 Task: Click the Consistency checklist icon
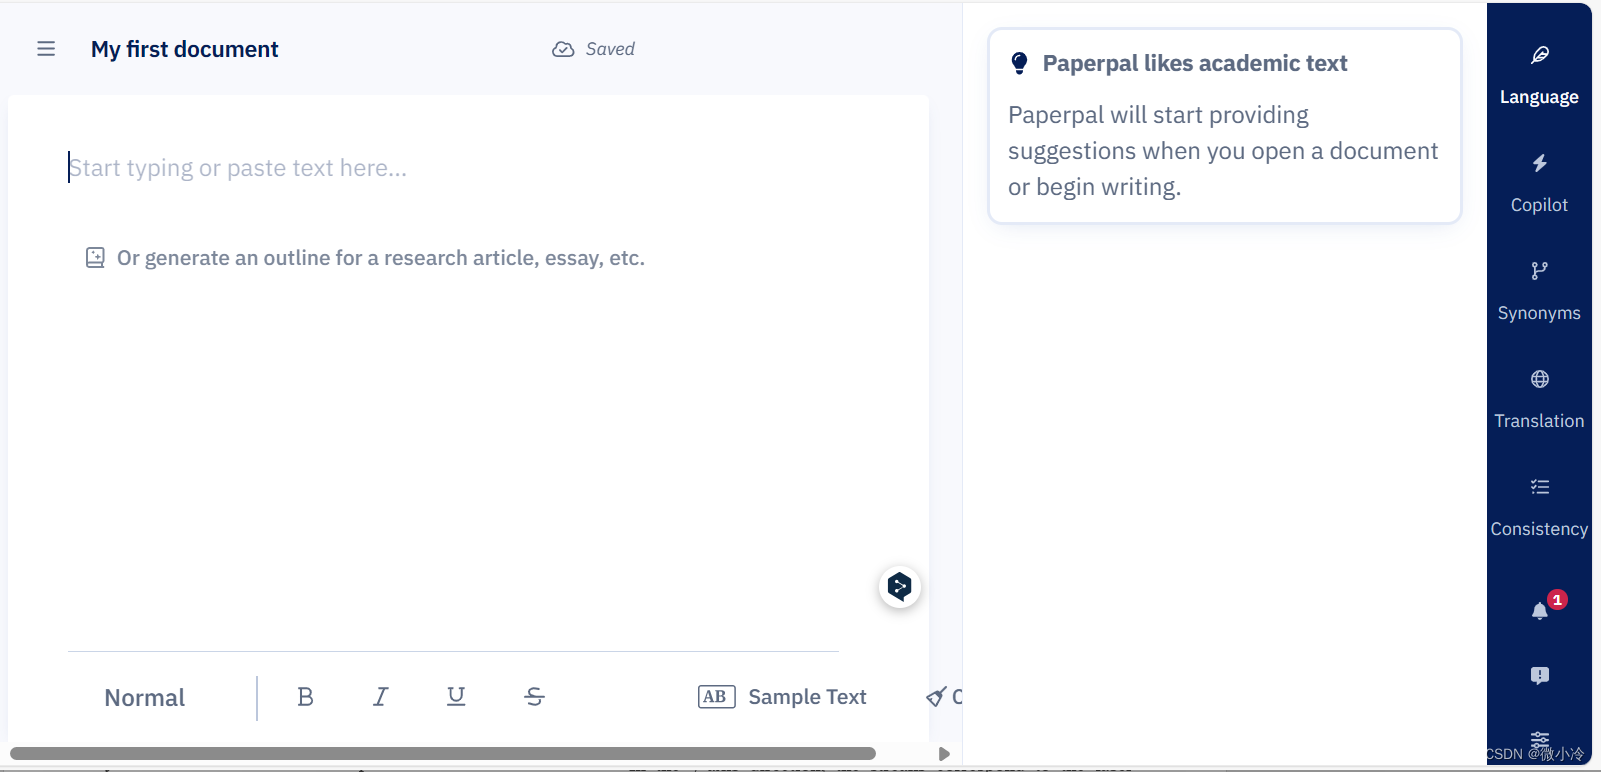pos(1540,487)
